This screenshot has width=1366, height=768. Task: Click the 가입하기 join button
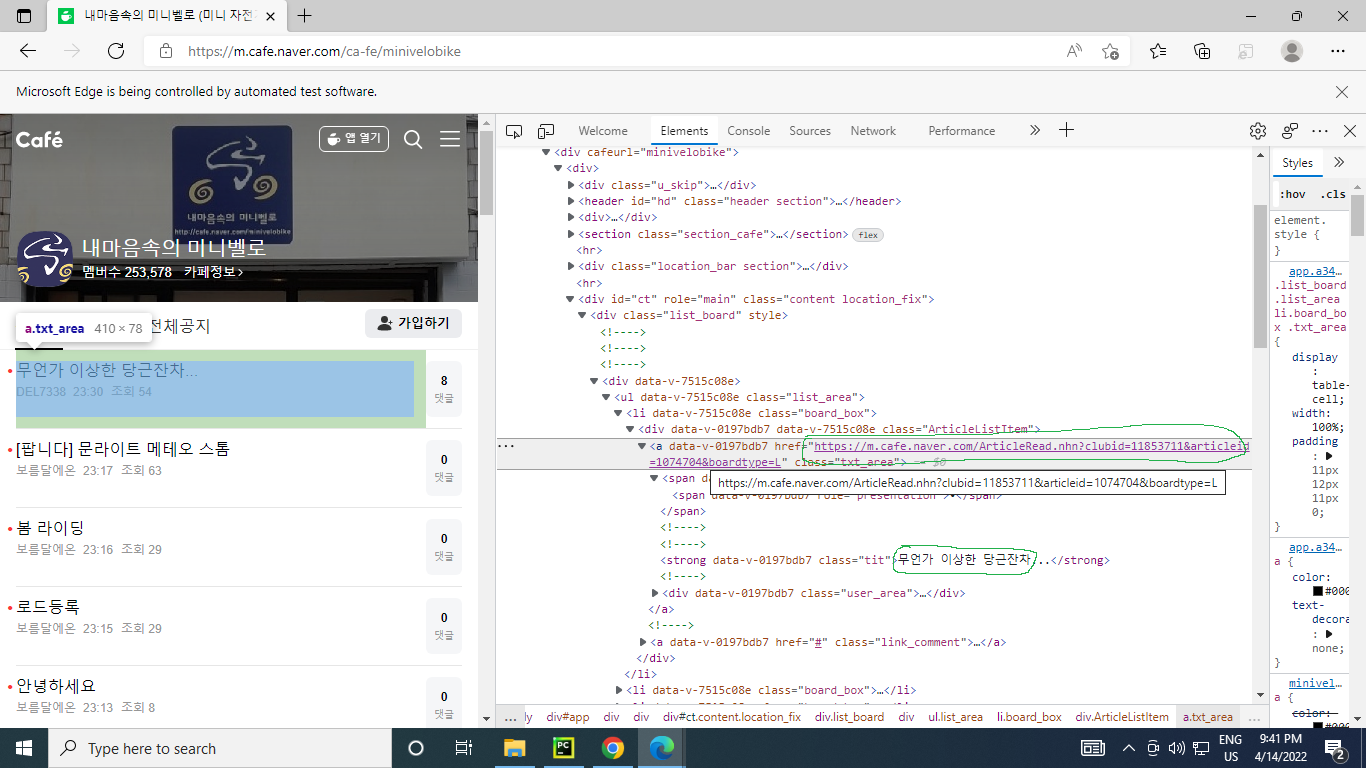[x=413, y=323]
